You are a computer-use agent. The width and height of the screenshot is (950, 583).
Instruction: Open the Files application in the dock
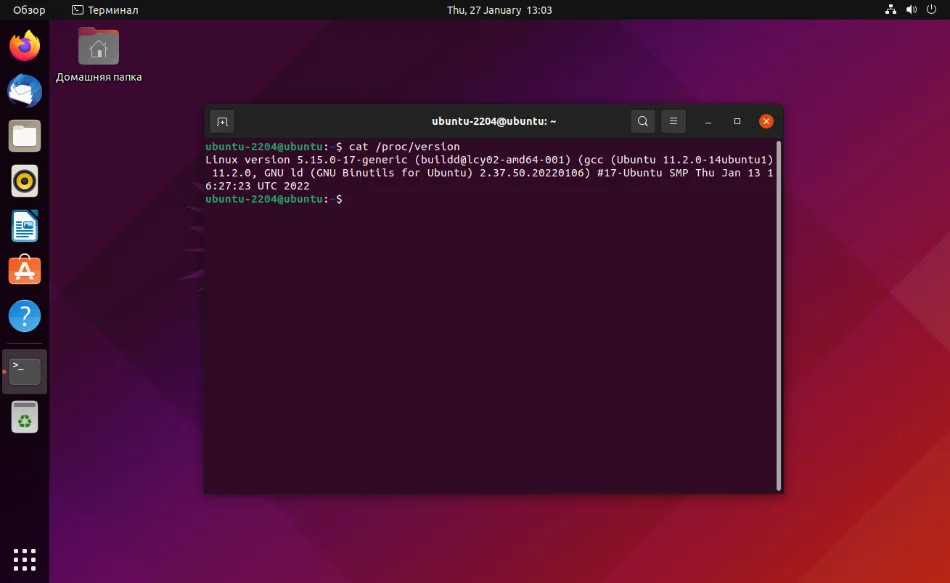pyautogui.click(x=23, y=135)
